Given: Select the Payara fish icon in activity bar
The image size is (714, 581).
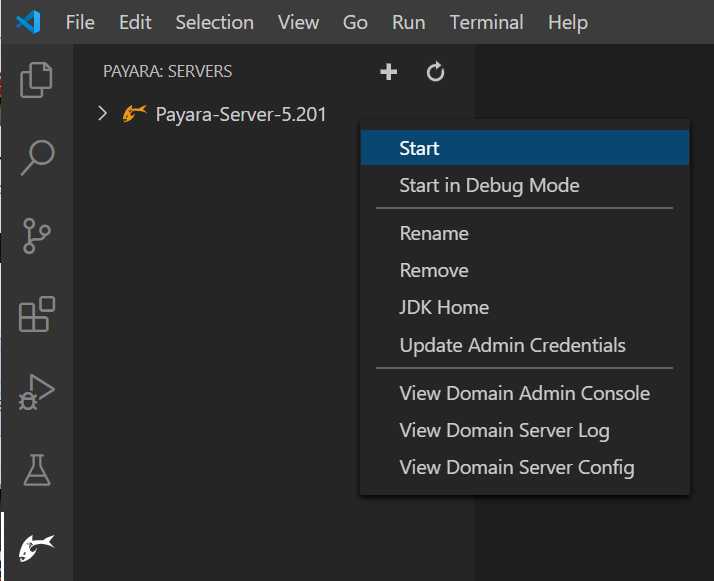Looking at the screenshot, I should tap(37, 546).
